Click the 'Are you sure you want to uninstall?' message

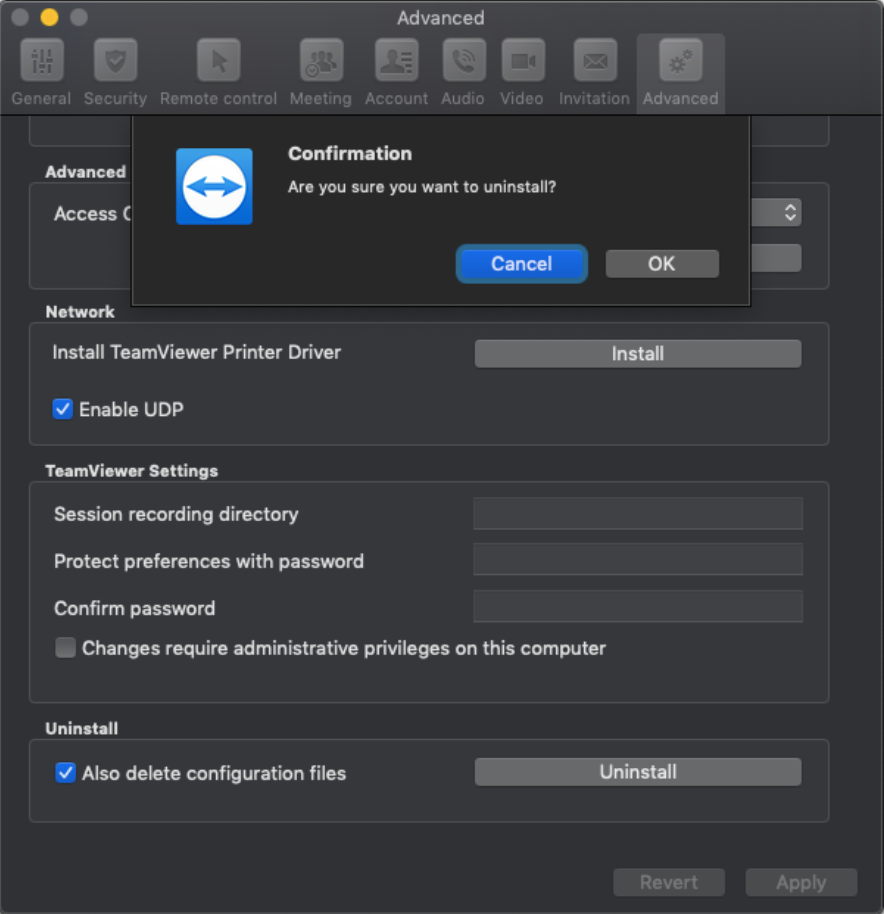422,187
